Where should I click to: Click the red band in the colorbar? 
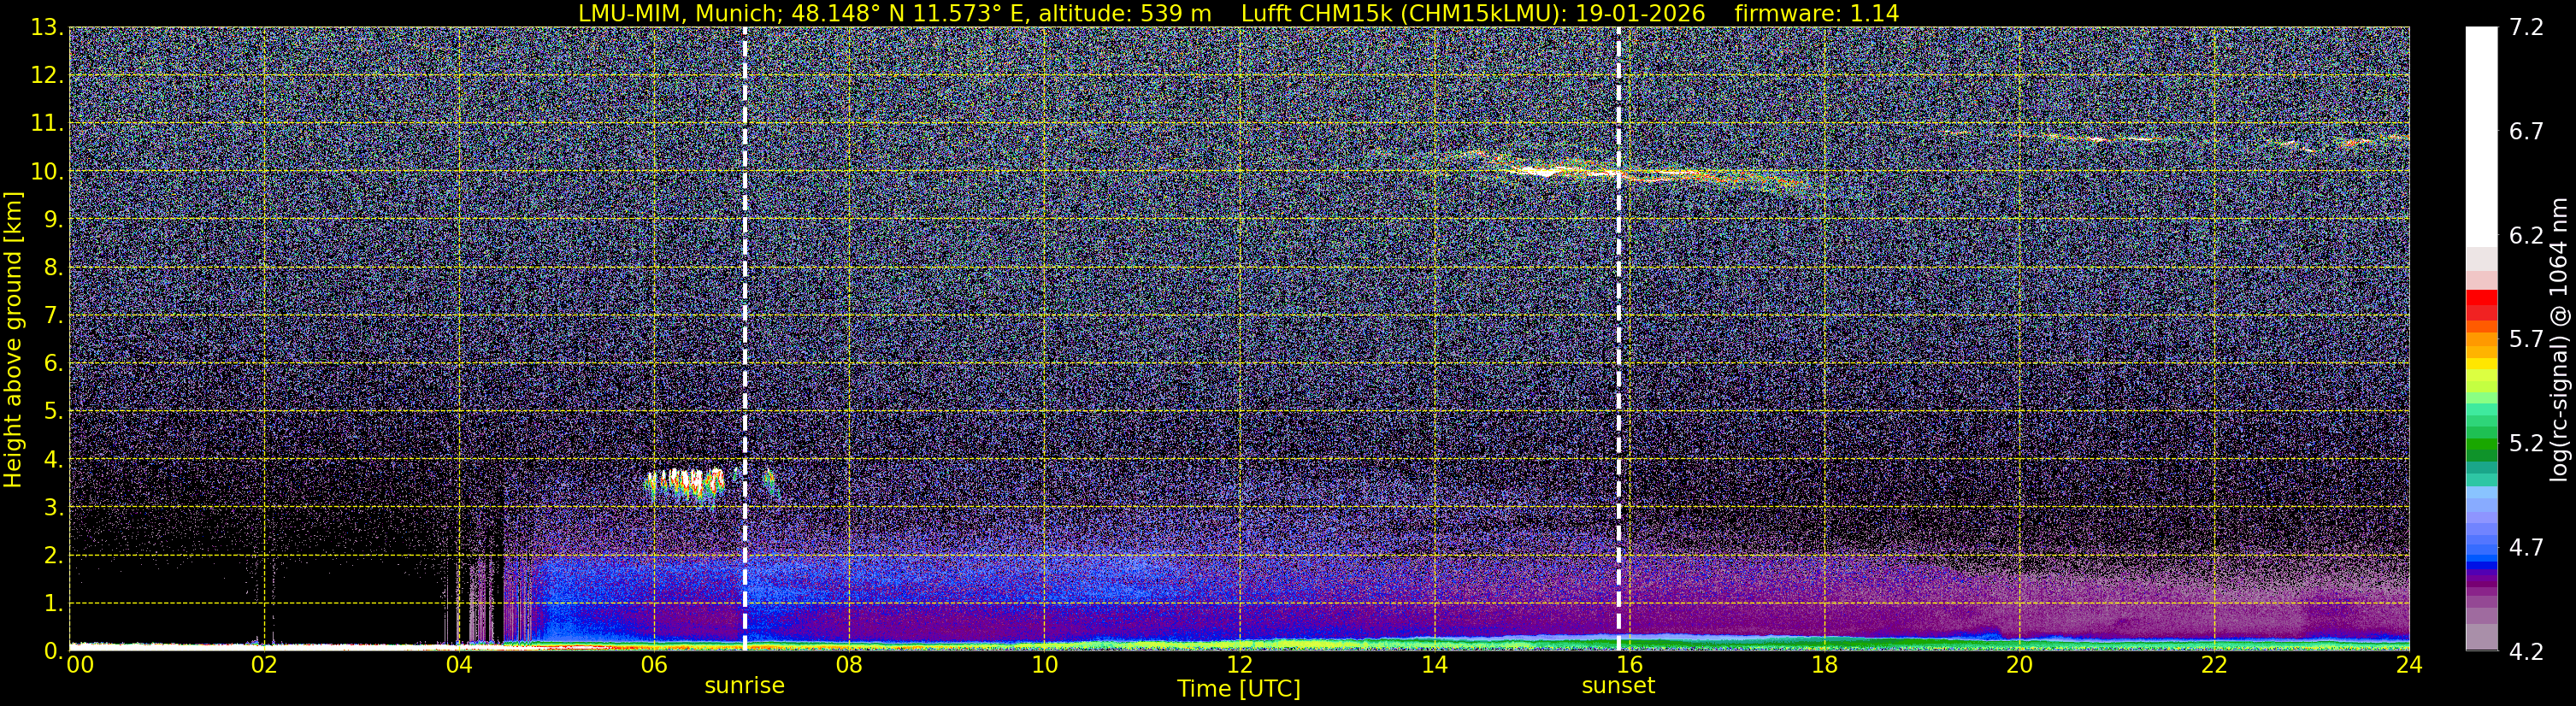click(2481, 304)
